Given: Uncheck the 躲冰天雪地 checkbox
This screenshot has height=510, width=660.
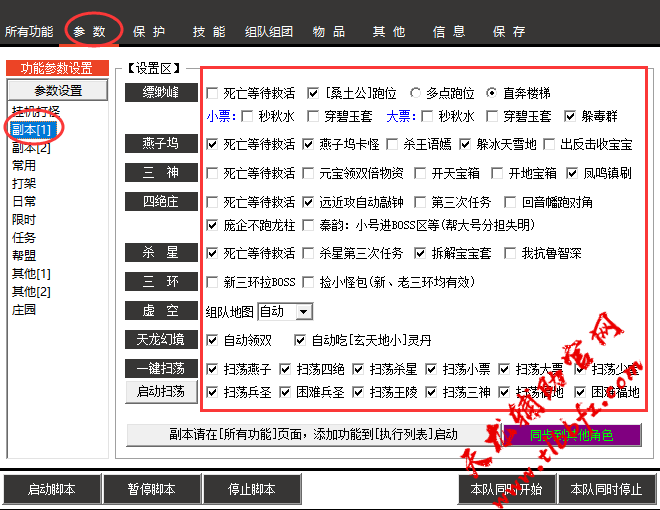Looking at the screenshot, I should pyautogui.click(x=465, y=145).
